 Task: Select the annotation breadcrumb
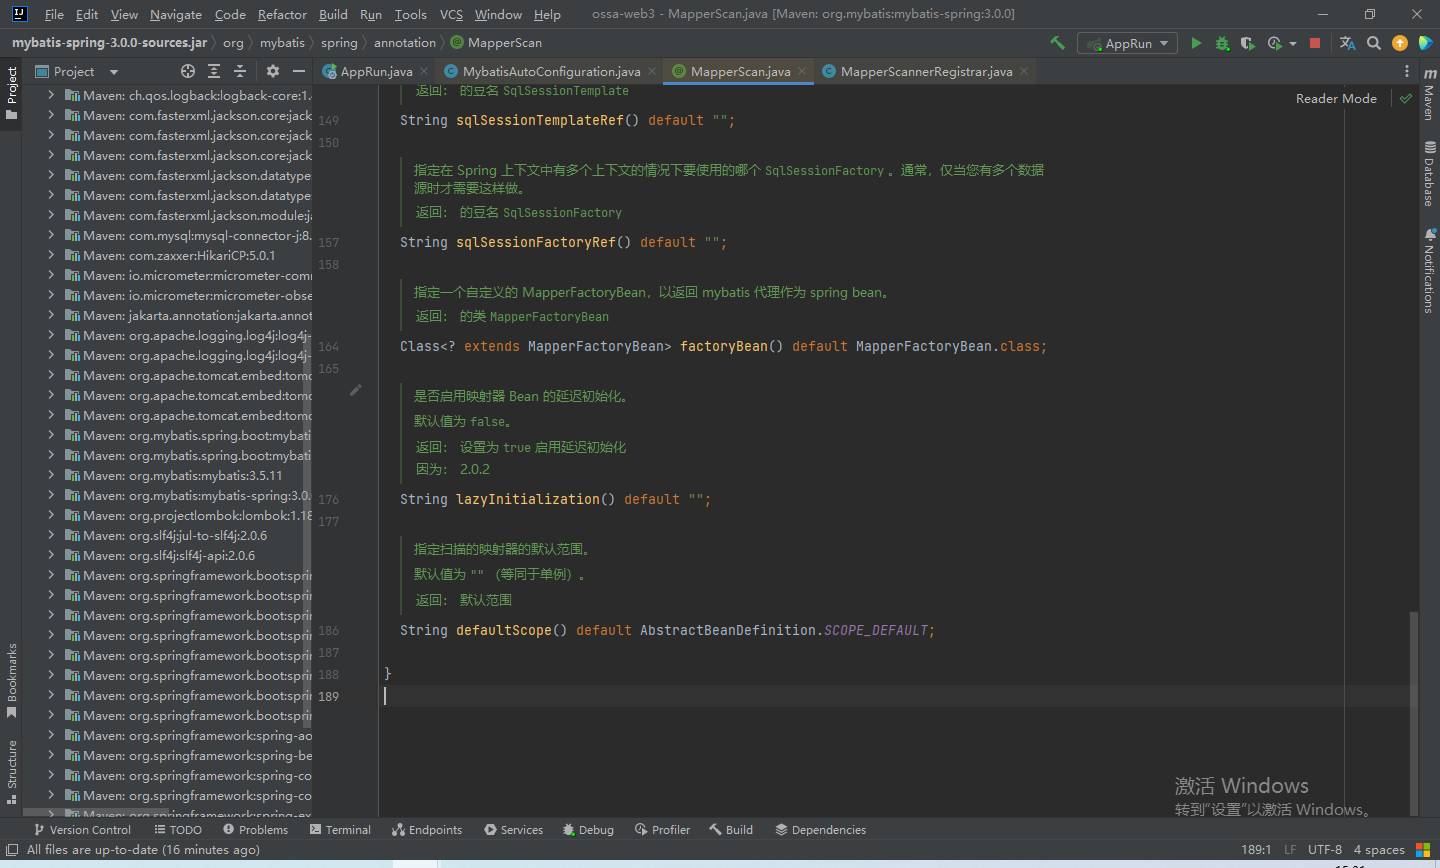coord(405,43)
